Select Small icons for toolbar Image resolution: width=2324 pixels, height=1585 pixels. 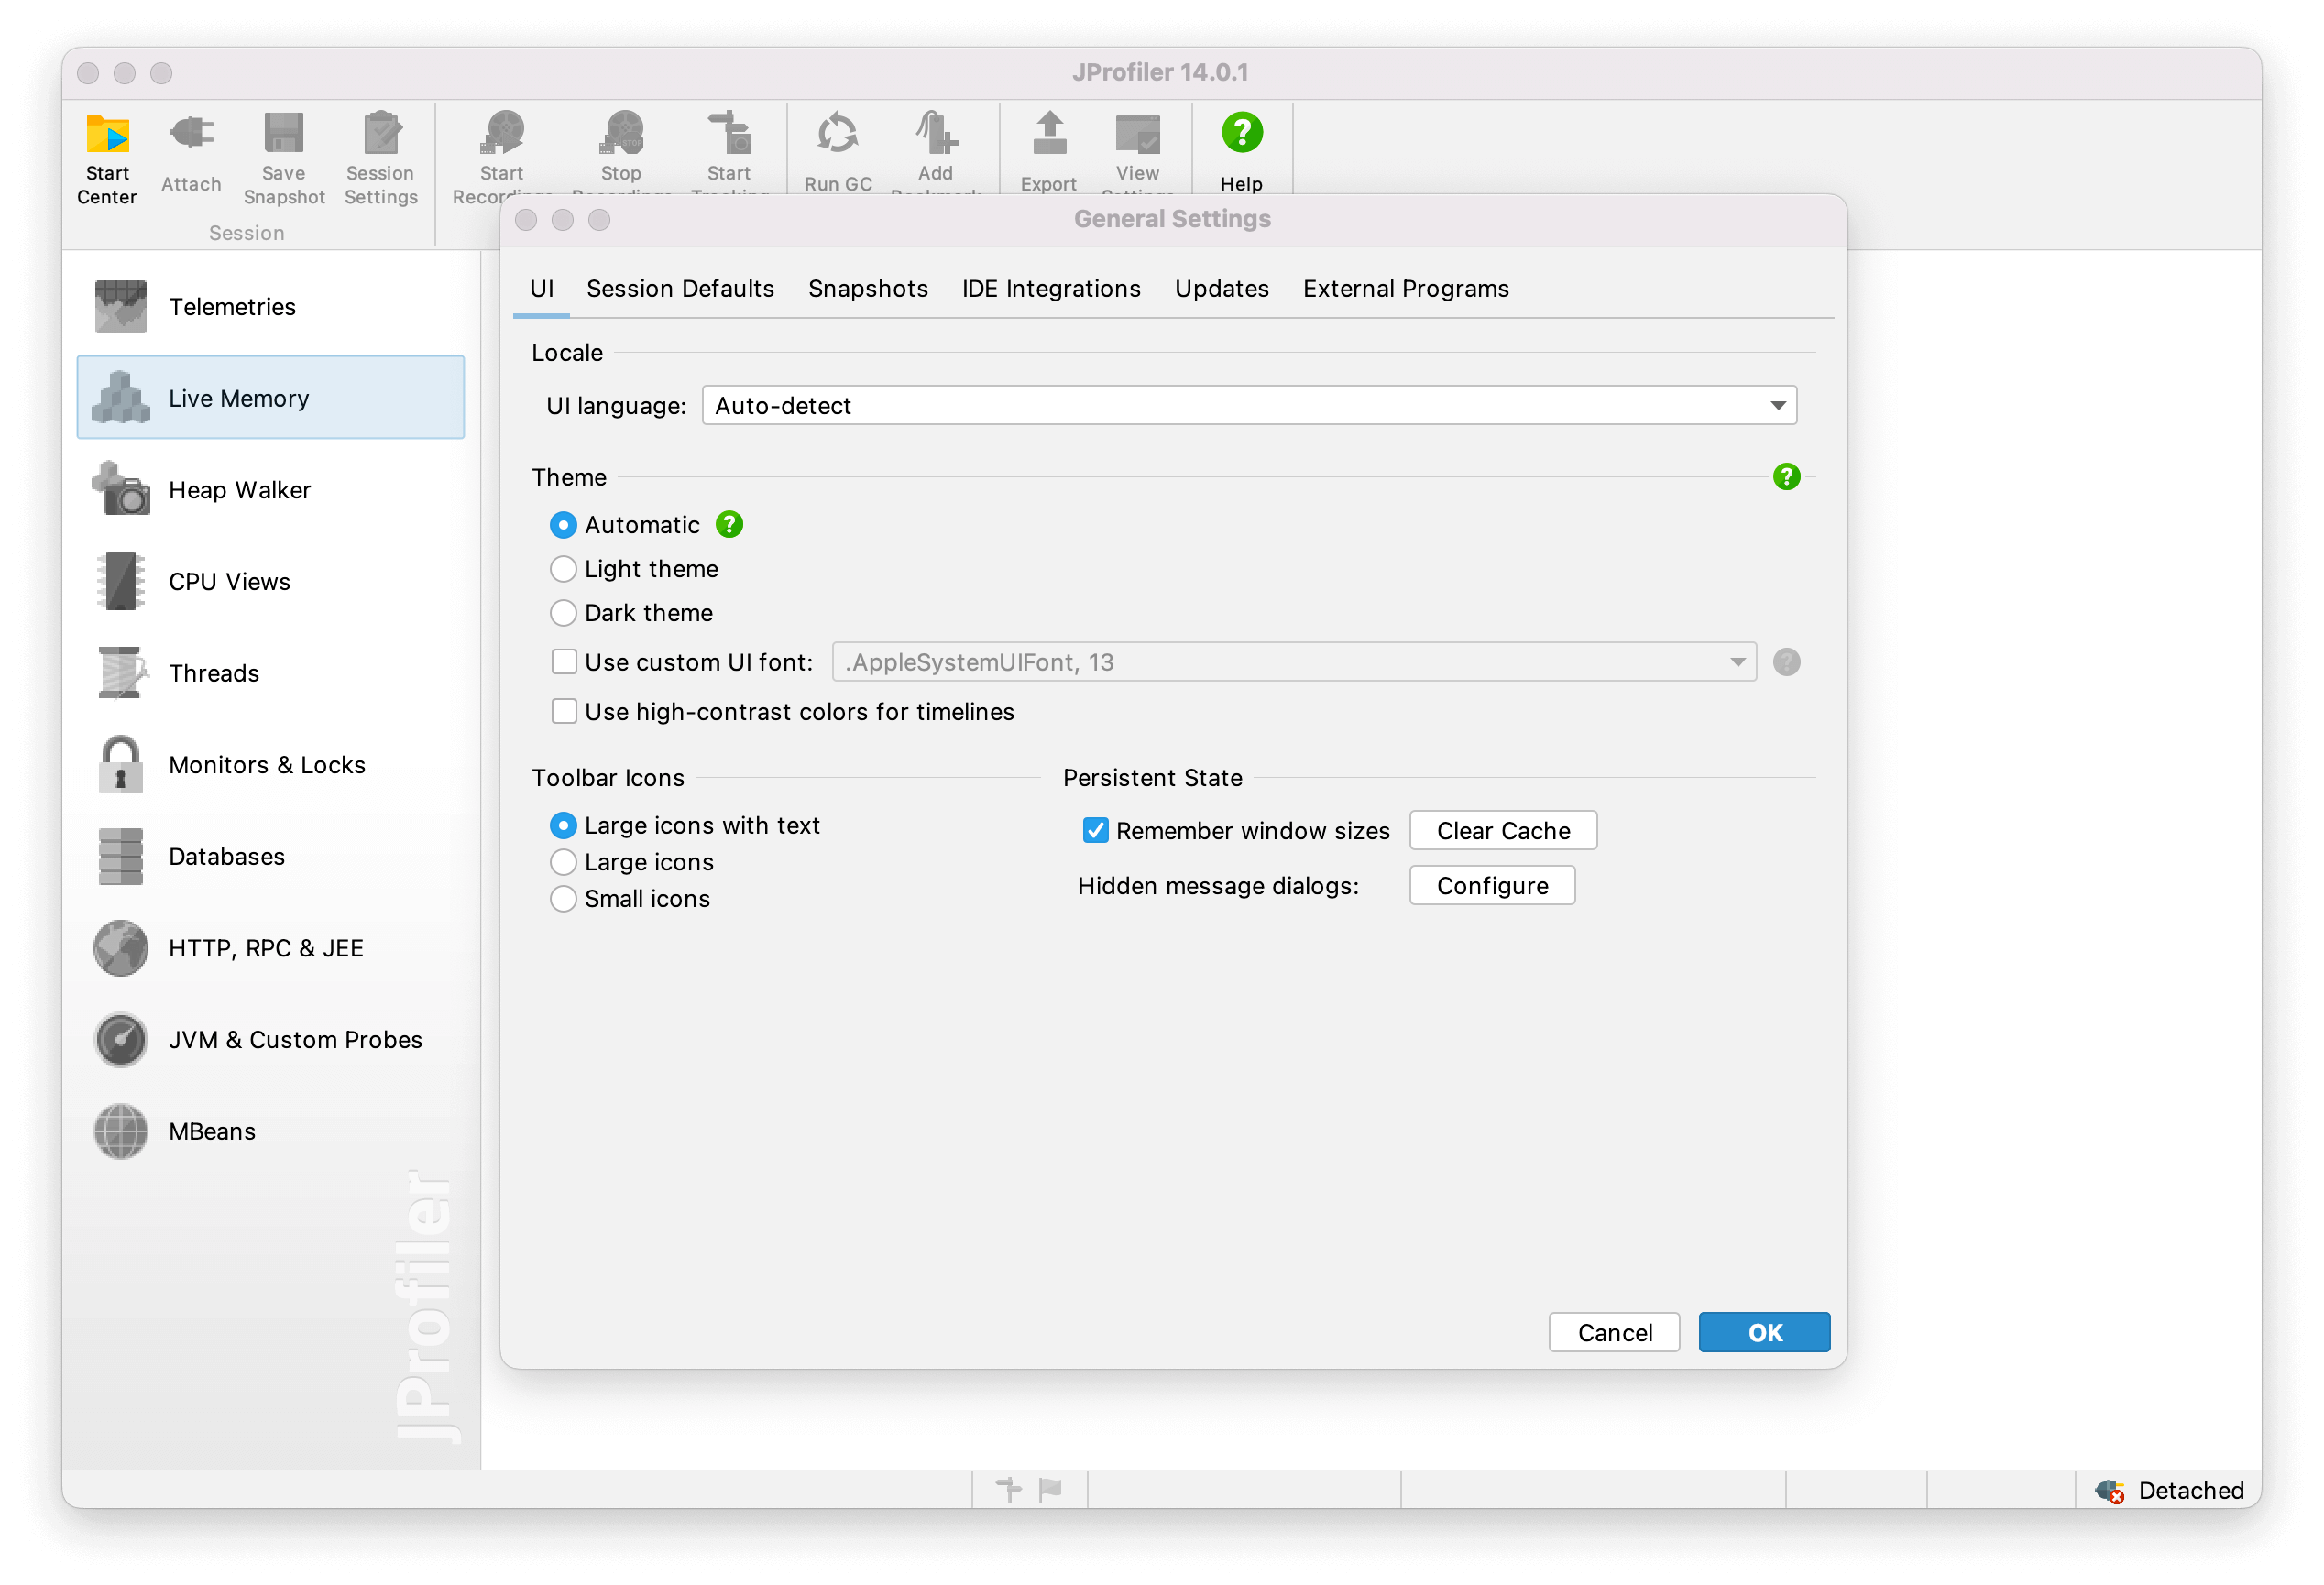tap(563, 898)
